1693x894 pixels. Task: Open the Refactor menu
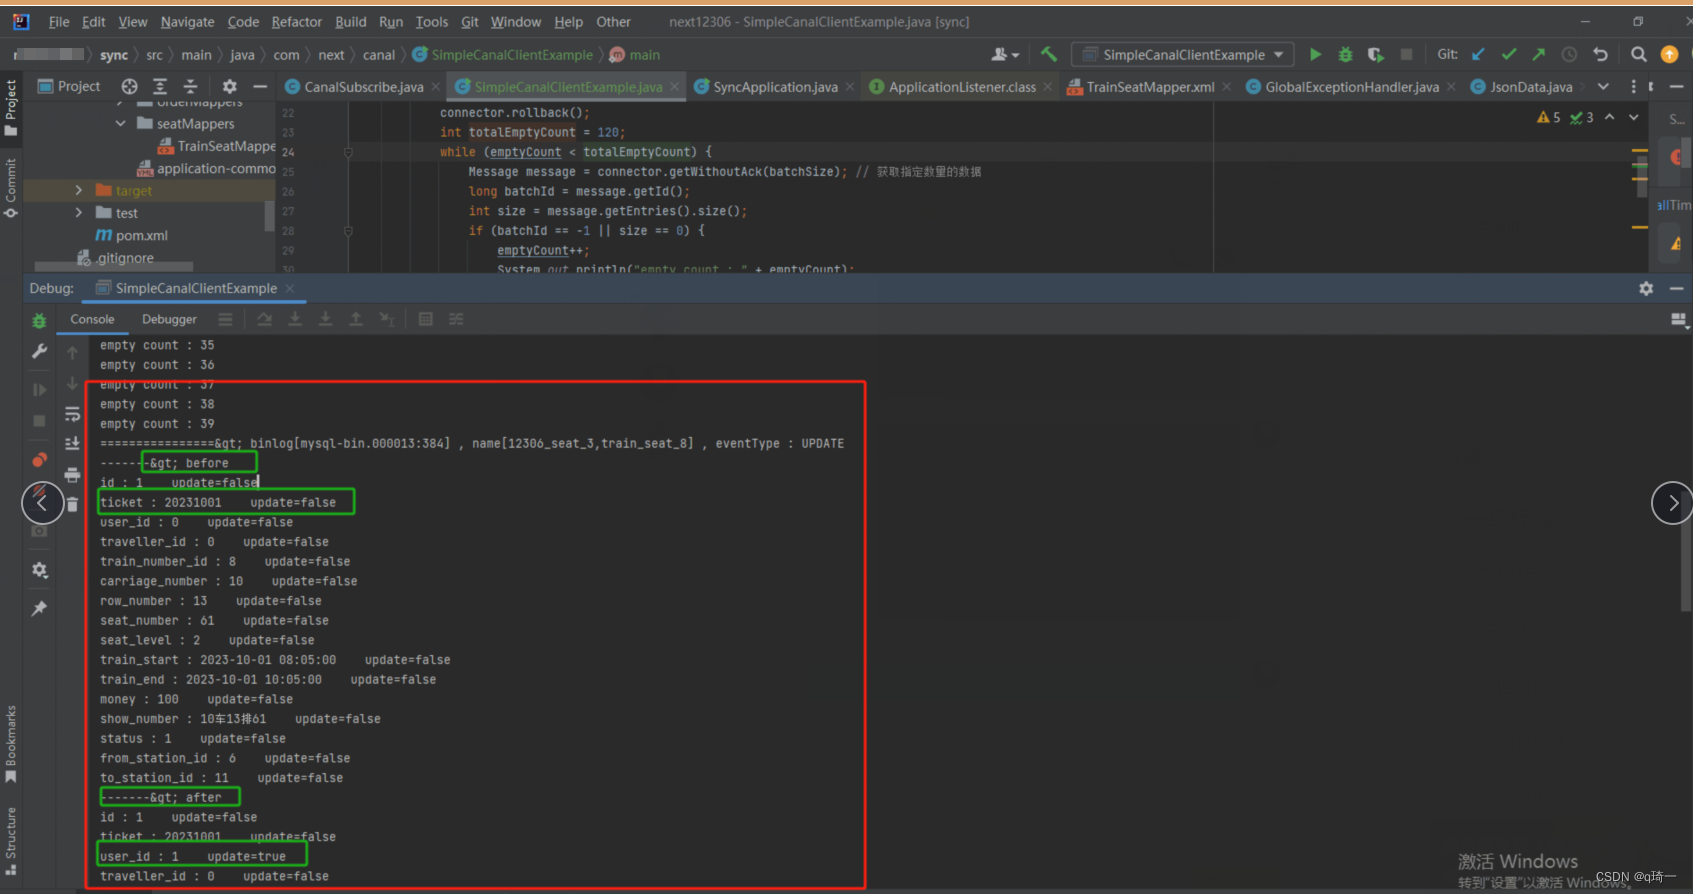point(297,21)
